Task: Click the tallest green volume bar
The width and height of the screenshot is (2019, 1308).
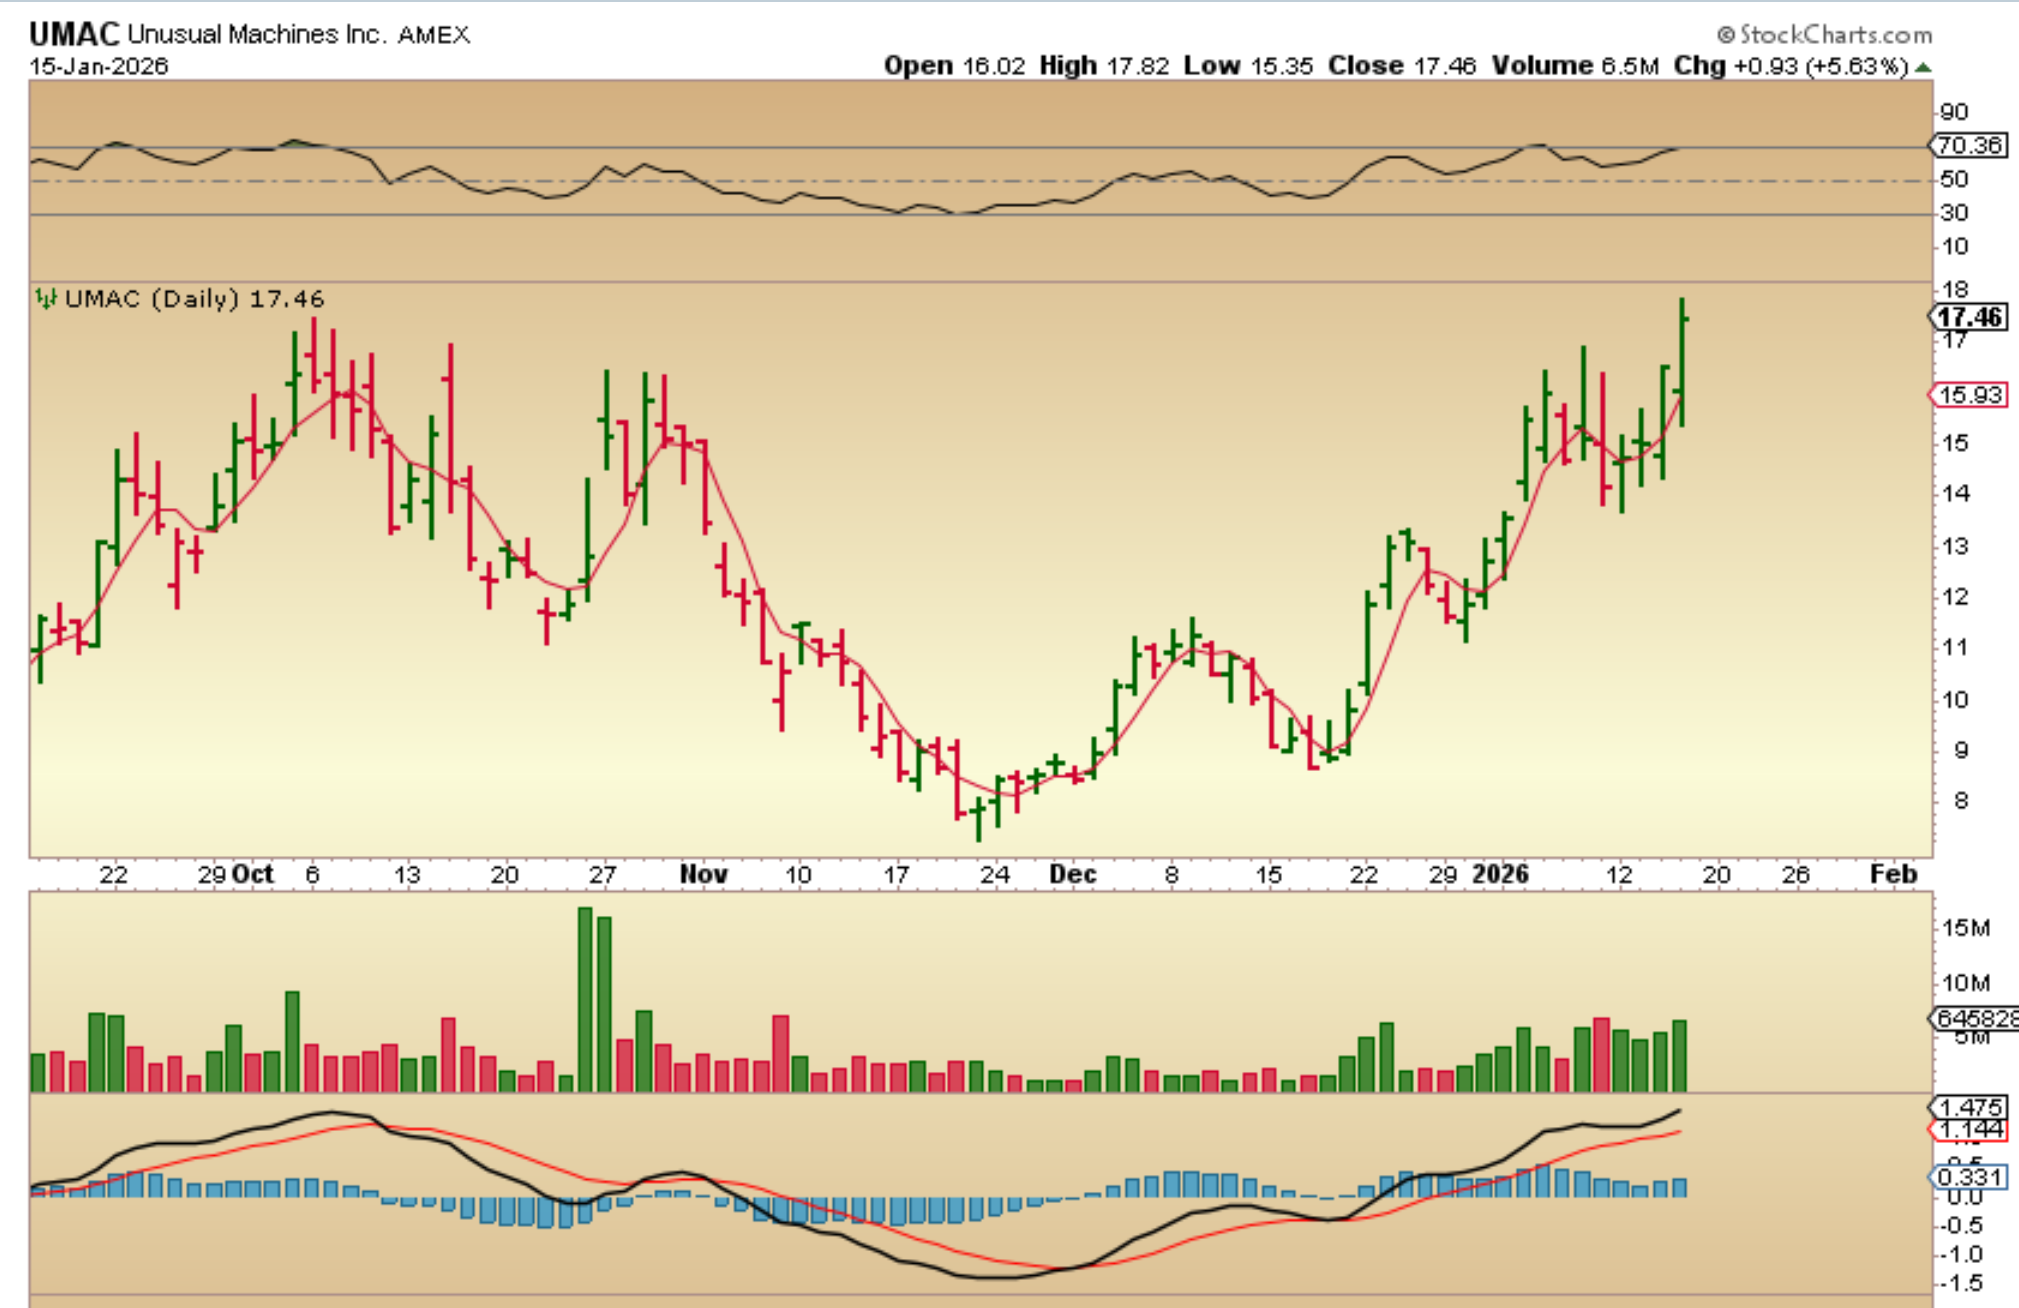Action: click(x=585, y=998)
